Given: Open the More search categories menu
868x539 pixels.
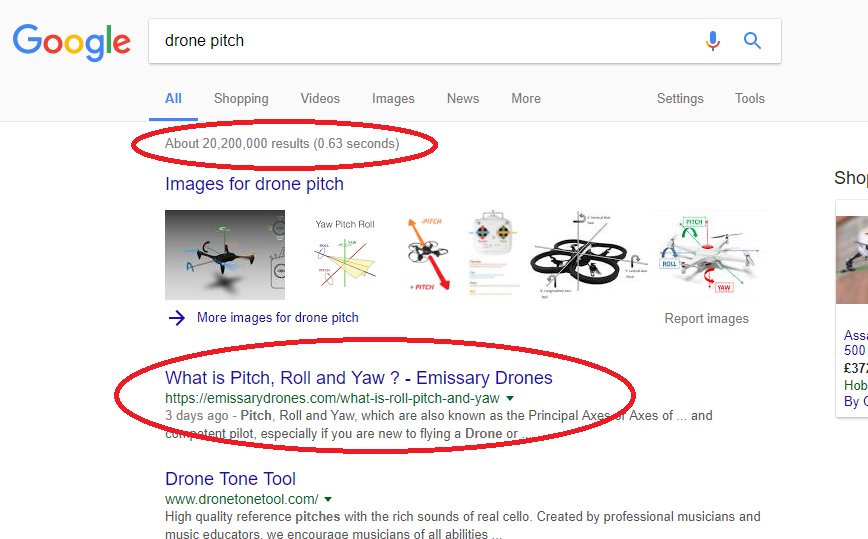Looking at the screenshot, I should 526,99.
